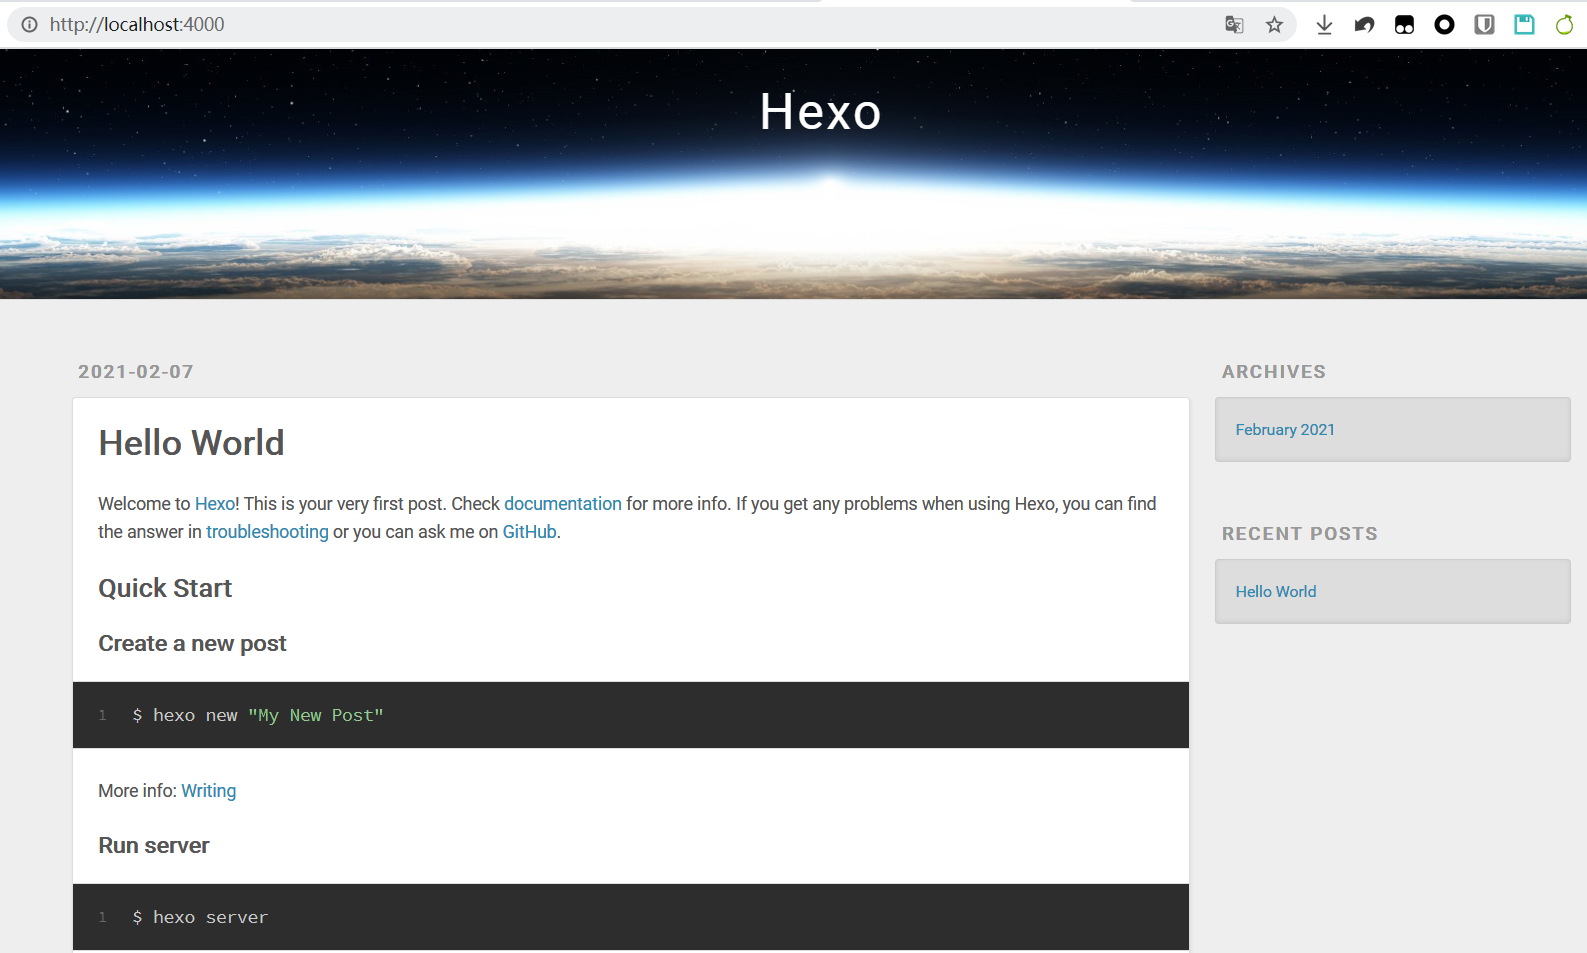The image size is (1587, 953).
Task: Open the troubleshooting link
Action: (267, 532)
